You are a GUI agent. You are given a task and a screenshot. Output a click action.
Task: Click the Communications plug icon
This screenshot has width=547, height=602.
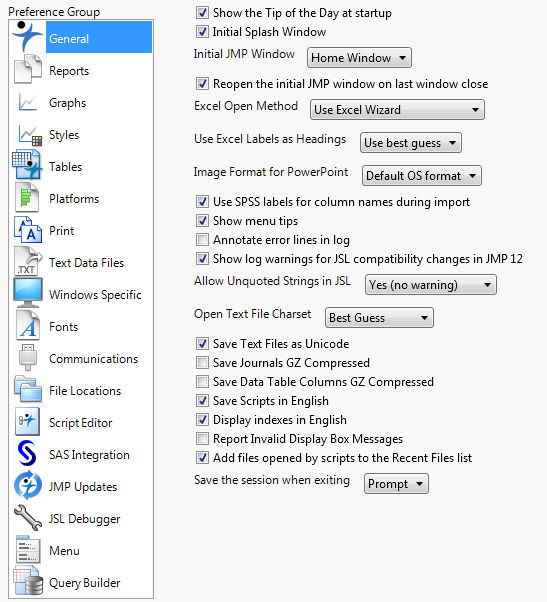[x=28, y=357]
